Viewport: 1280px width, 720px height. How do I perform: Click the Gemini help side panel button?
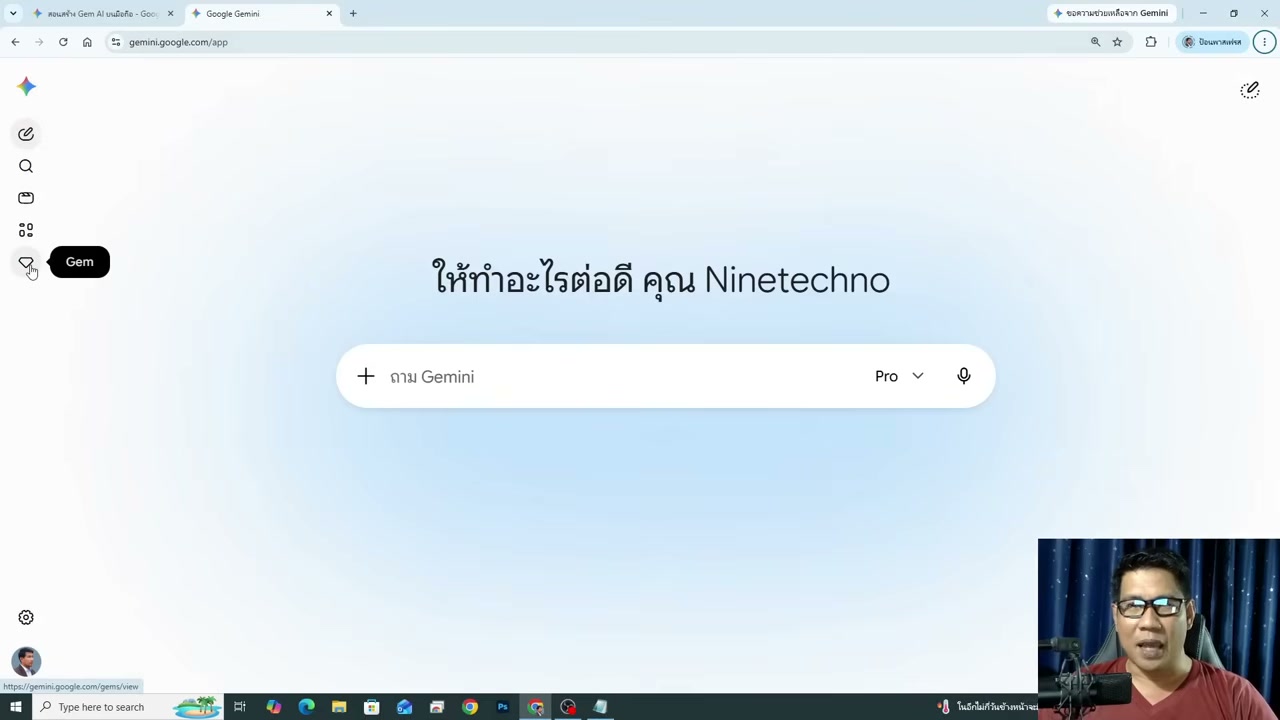[x=1111, y=14]
